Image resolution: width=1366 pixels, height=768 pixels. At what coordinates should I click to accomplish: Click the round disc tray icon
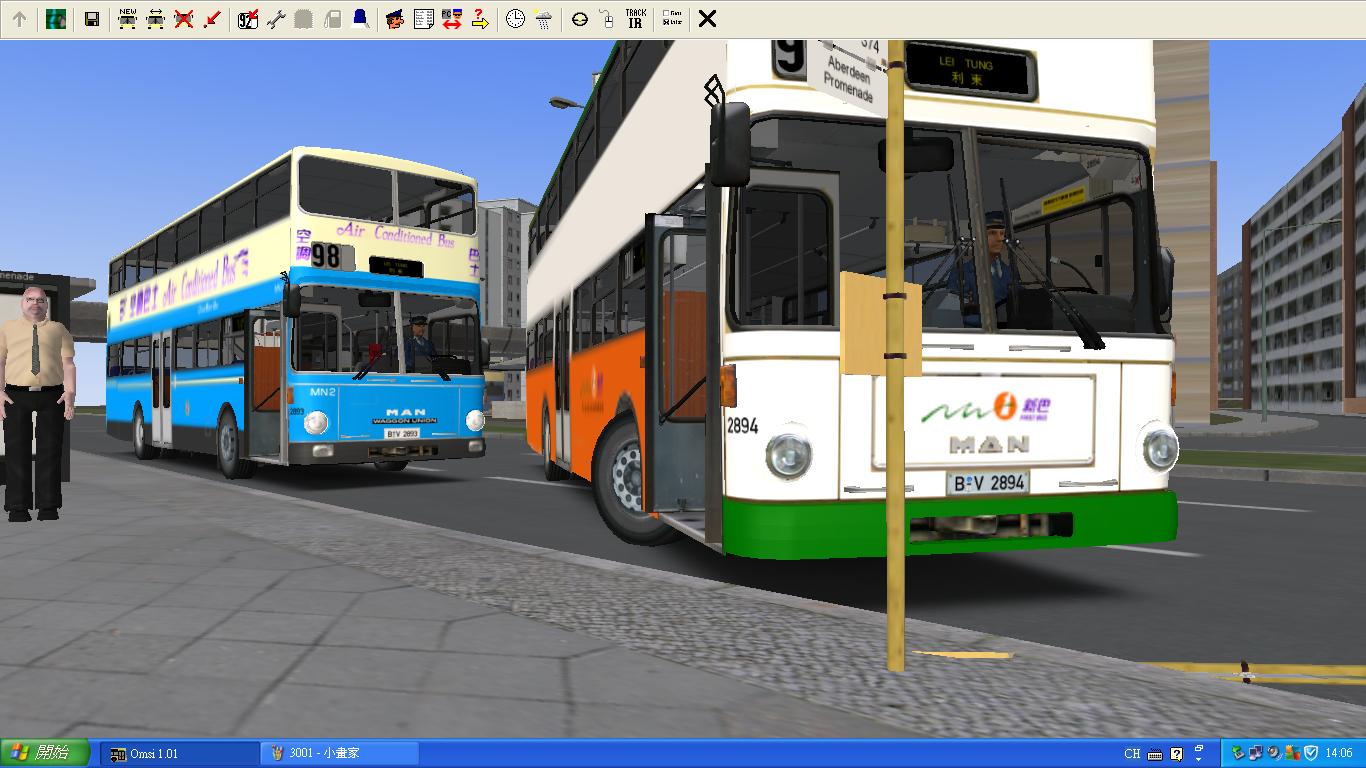(x=1274, y=753)
